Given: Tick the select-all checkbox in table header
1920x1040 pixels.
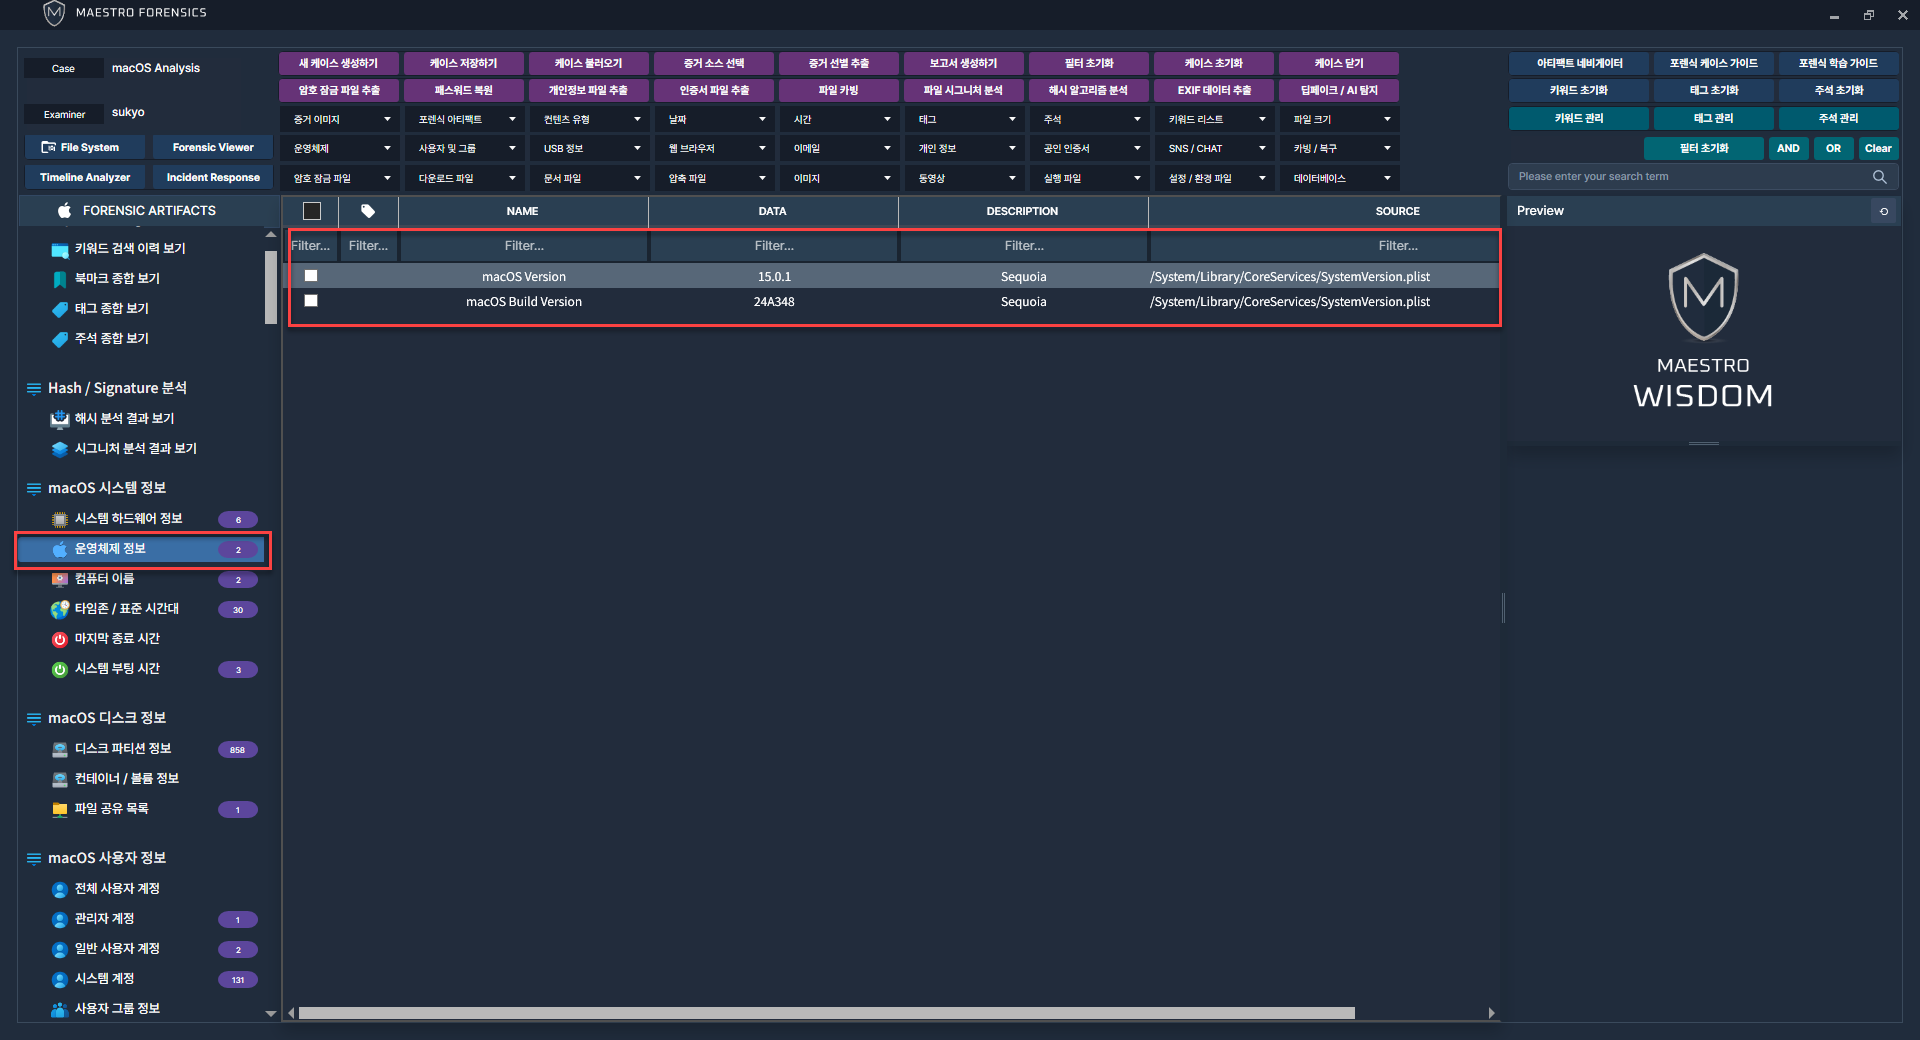Looking at the screenshot, I should click(x=312, y=211).
